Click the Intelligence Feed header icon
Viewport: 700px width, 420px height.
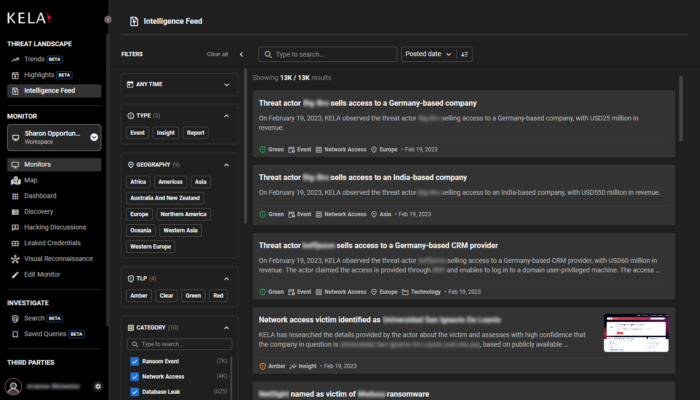(134, 21)
